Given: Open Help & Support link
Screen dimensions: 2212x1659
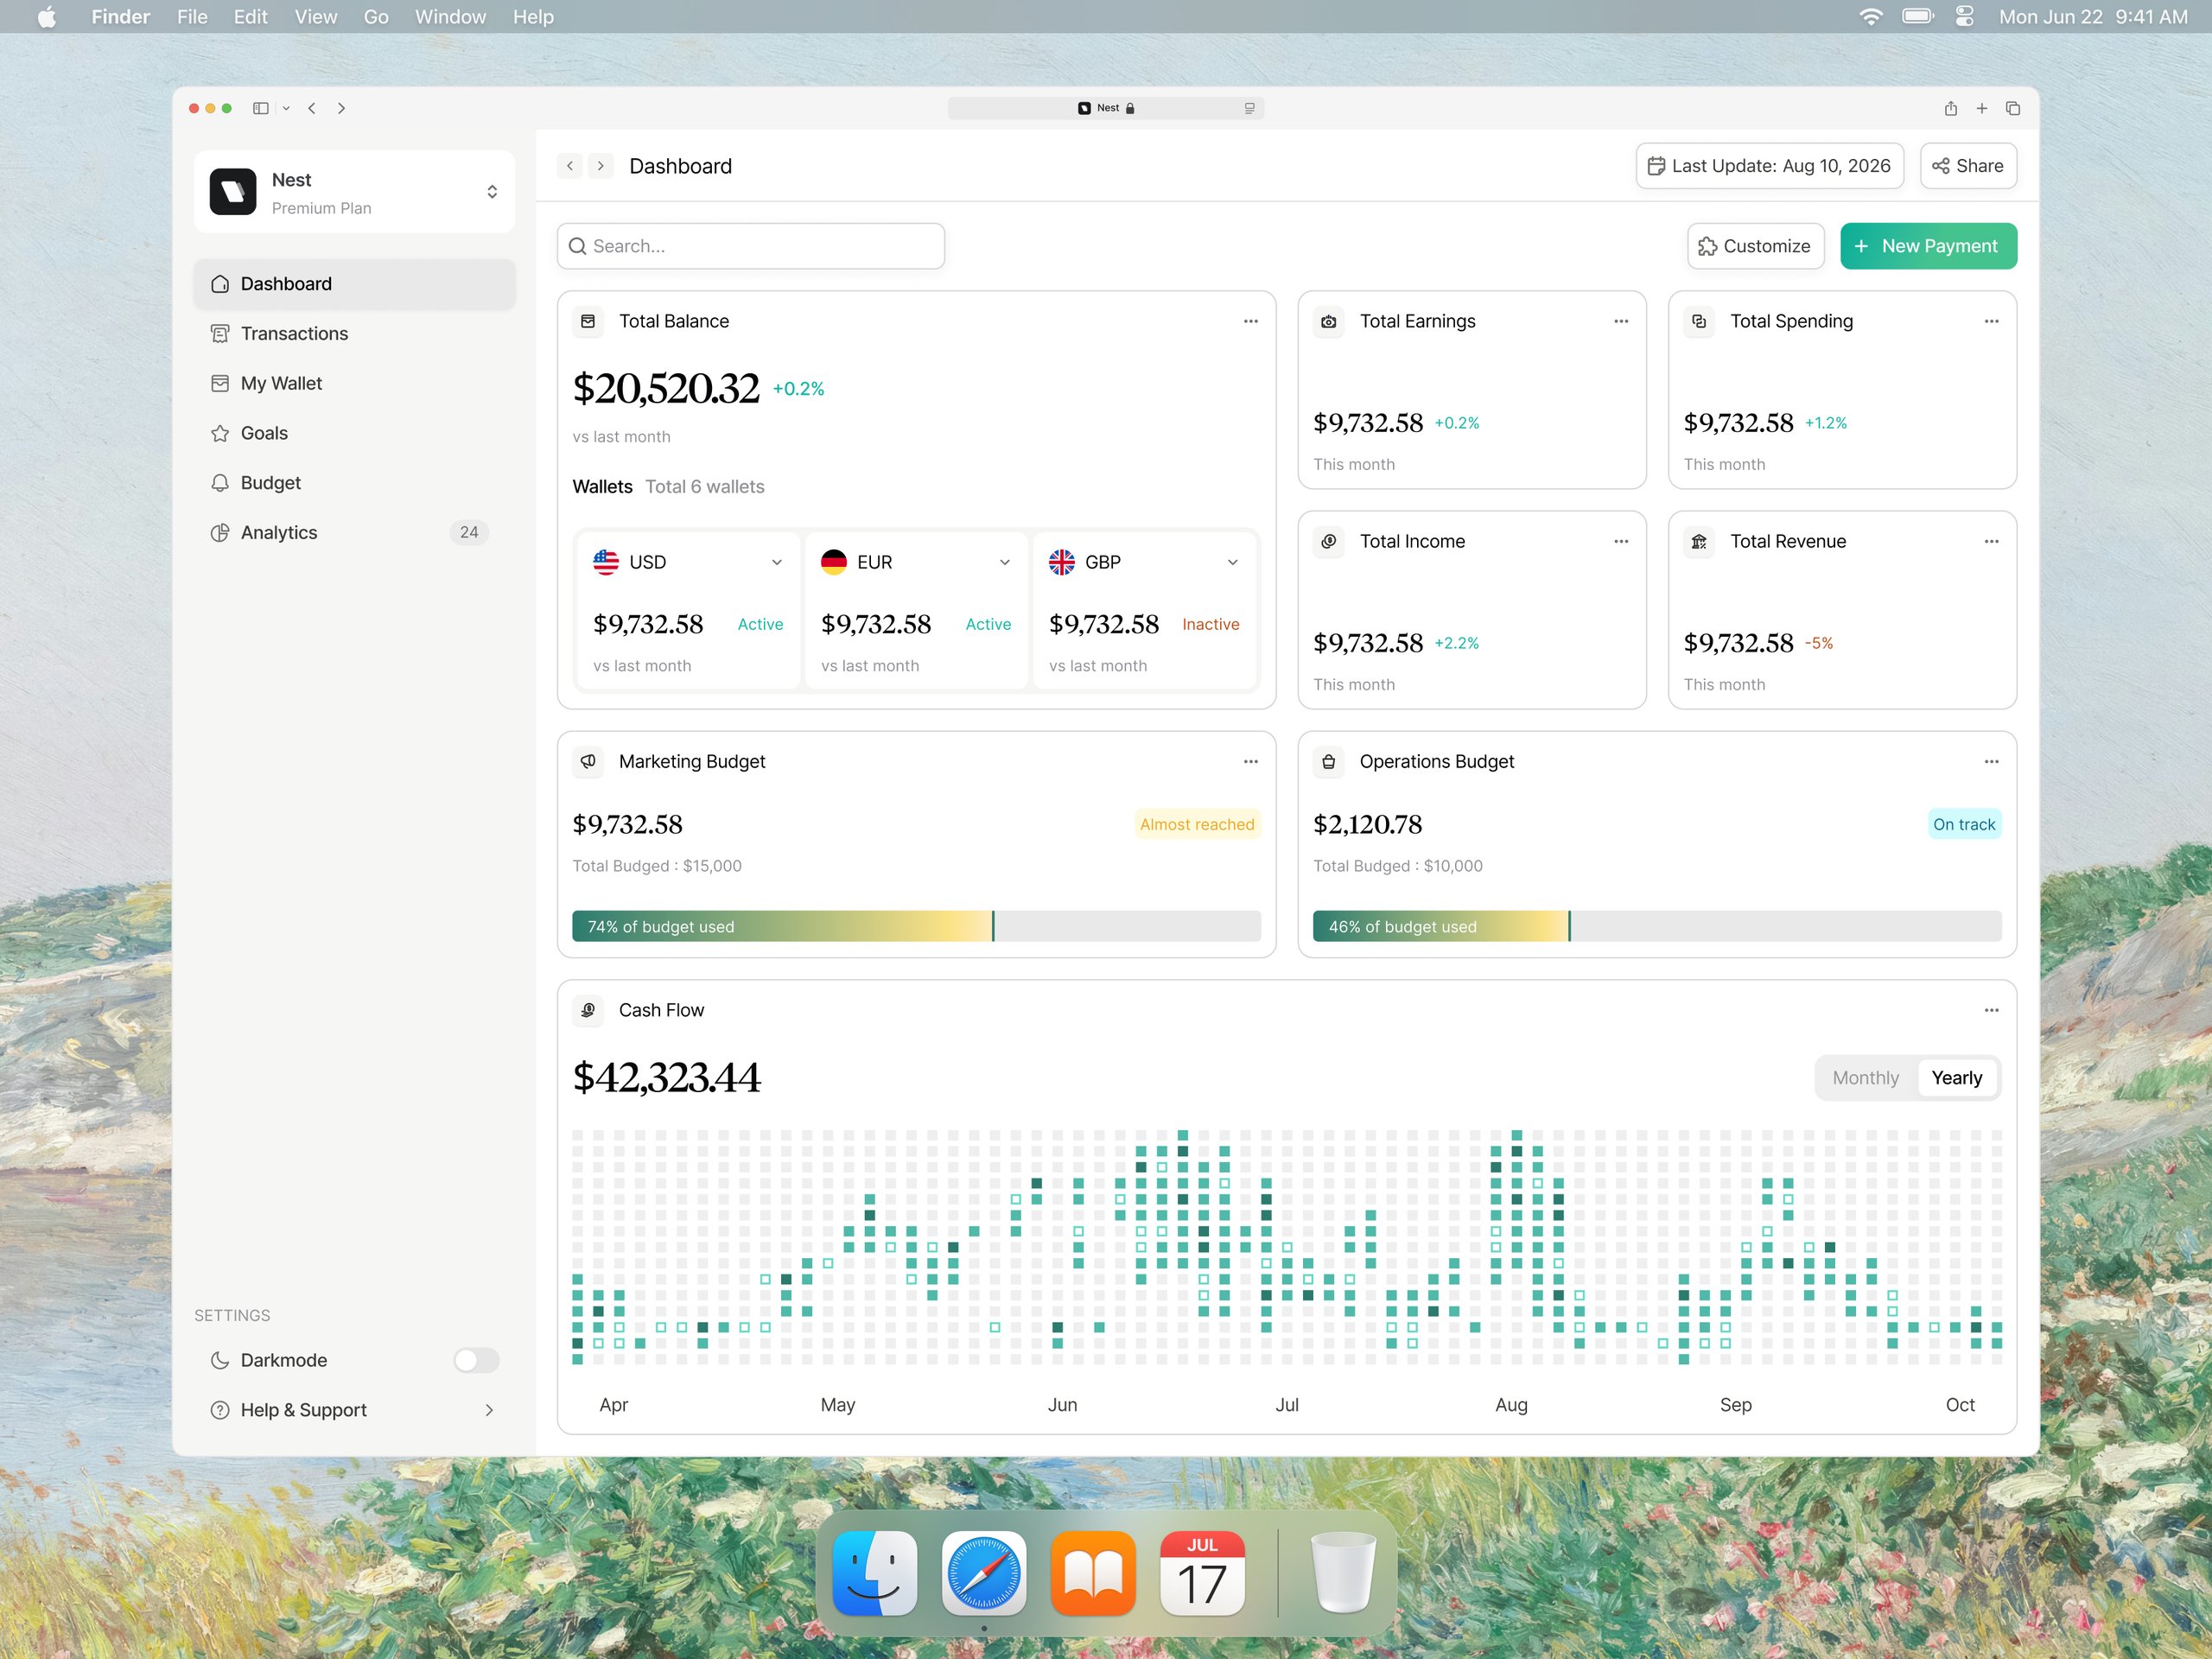Looking at the screenshot, I should coord(354,1410).
